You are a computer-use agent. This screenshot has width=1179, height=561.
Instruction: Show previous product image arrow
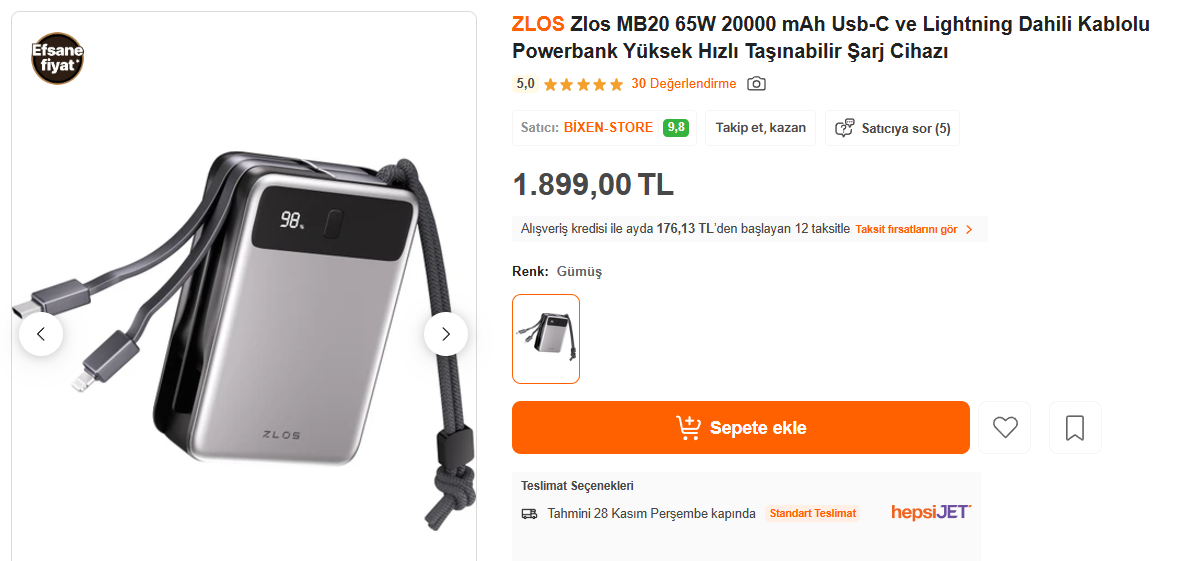tap(41, 334)
